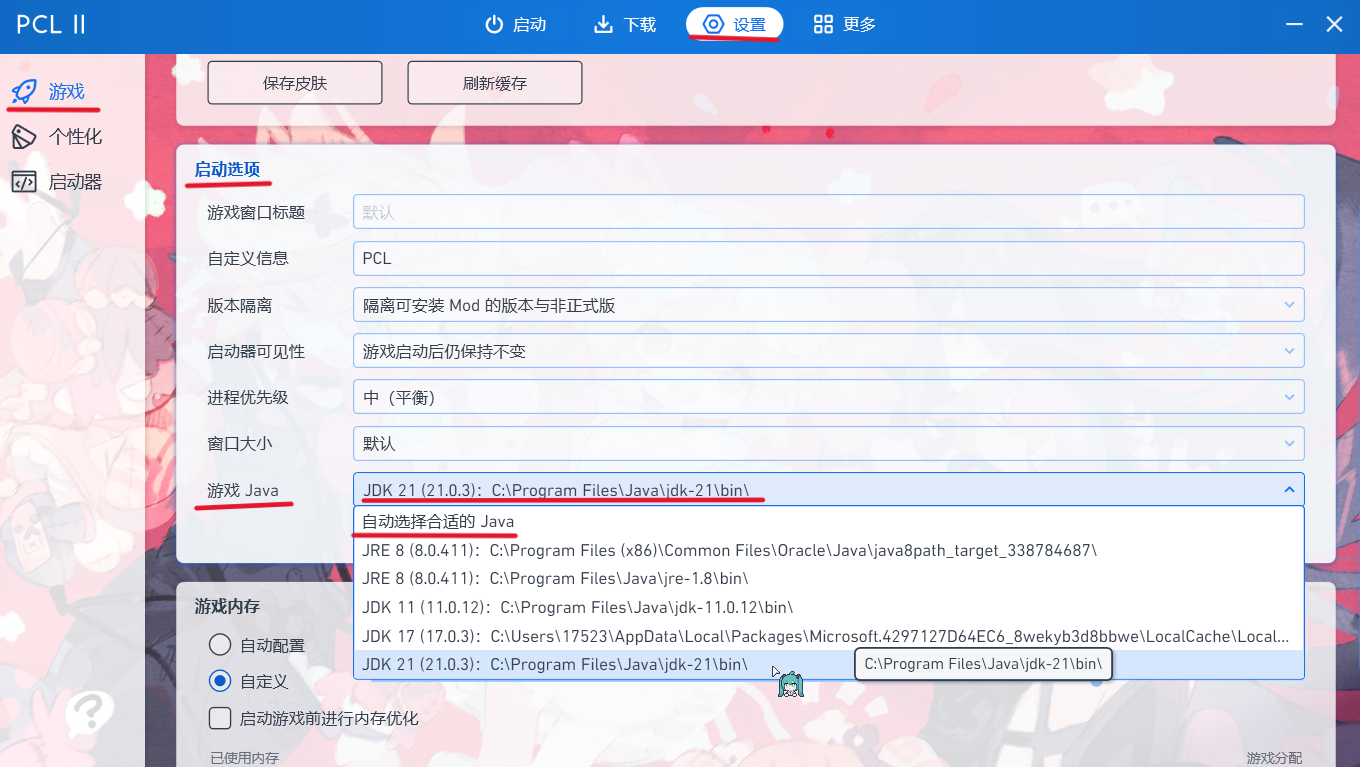Minimize the PCL II window
1360x767 pixels.
click(x=1294, y=25)
